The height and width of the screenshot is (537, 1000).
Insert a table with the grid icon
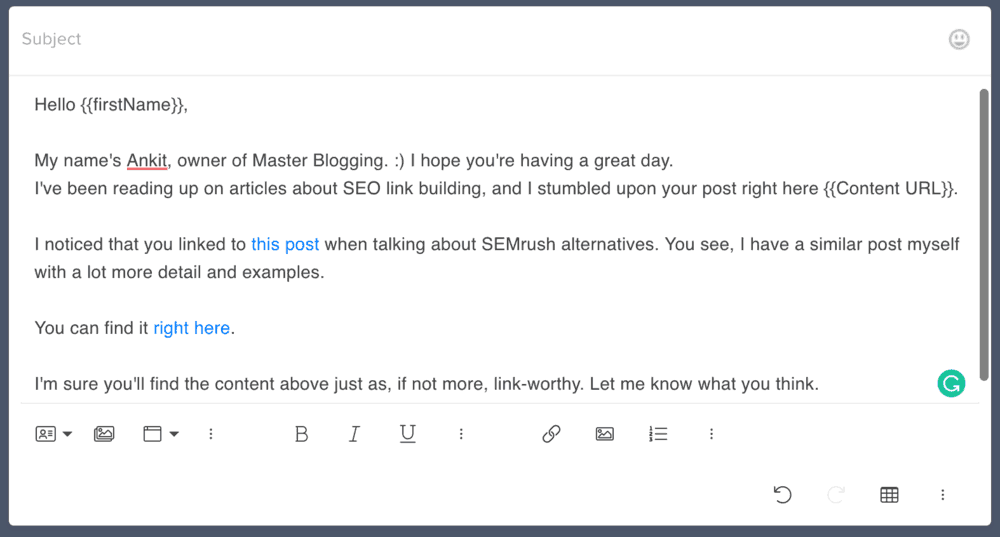click(x=889, y=495)
